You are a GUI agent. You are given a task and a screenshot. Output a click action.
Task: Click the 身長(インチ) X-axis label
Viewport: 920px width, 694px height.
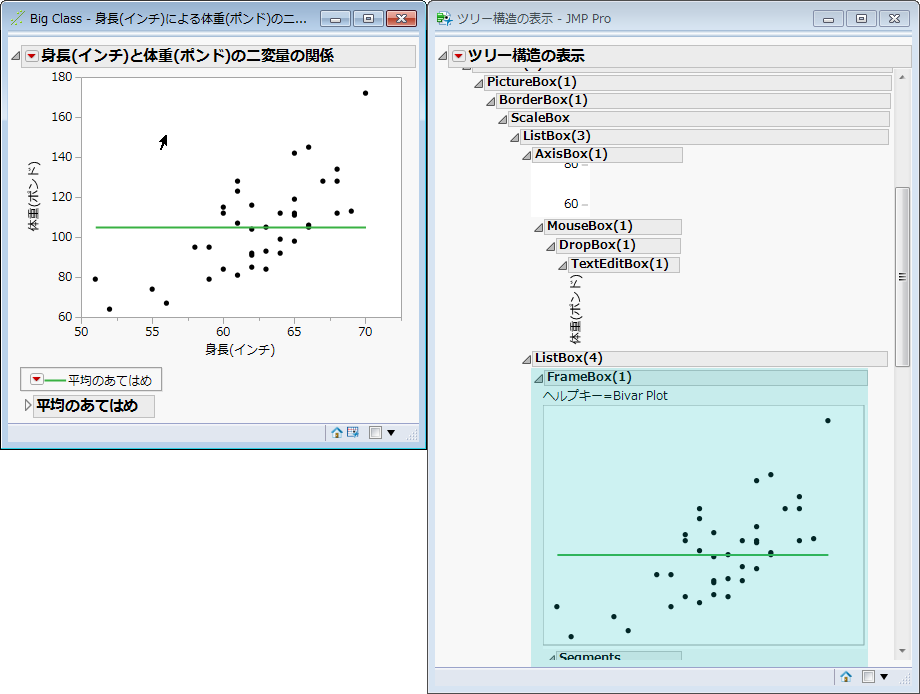point(240,350)
